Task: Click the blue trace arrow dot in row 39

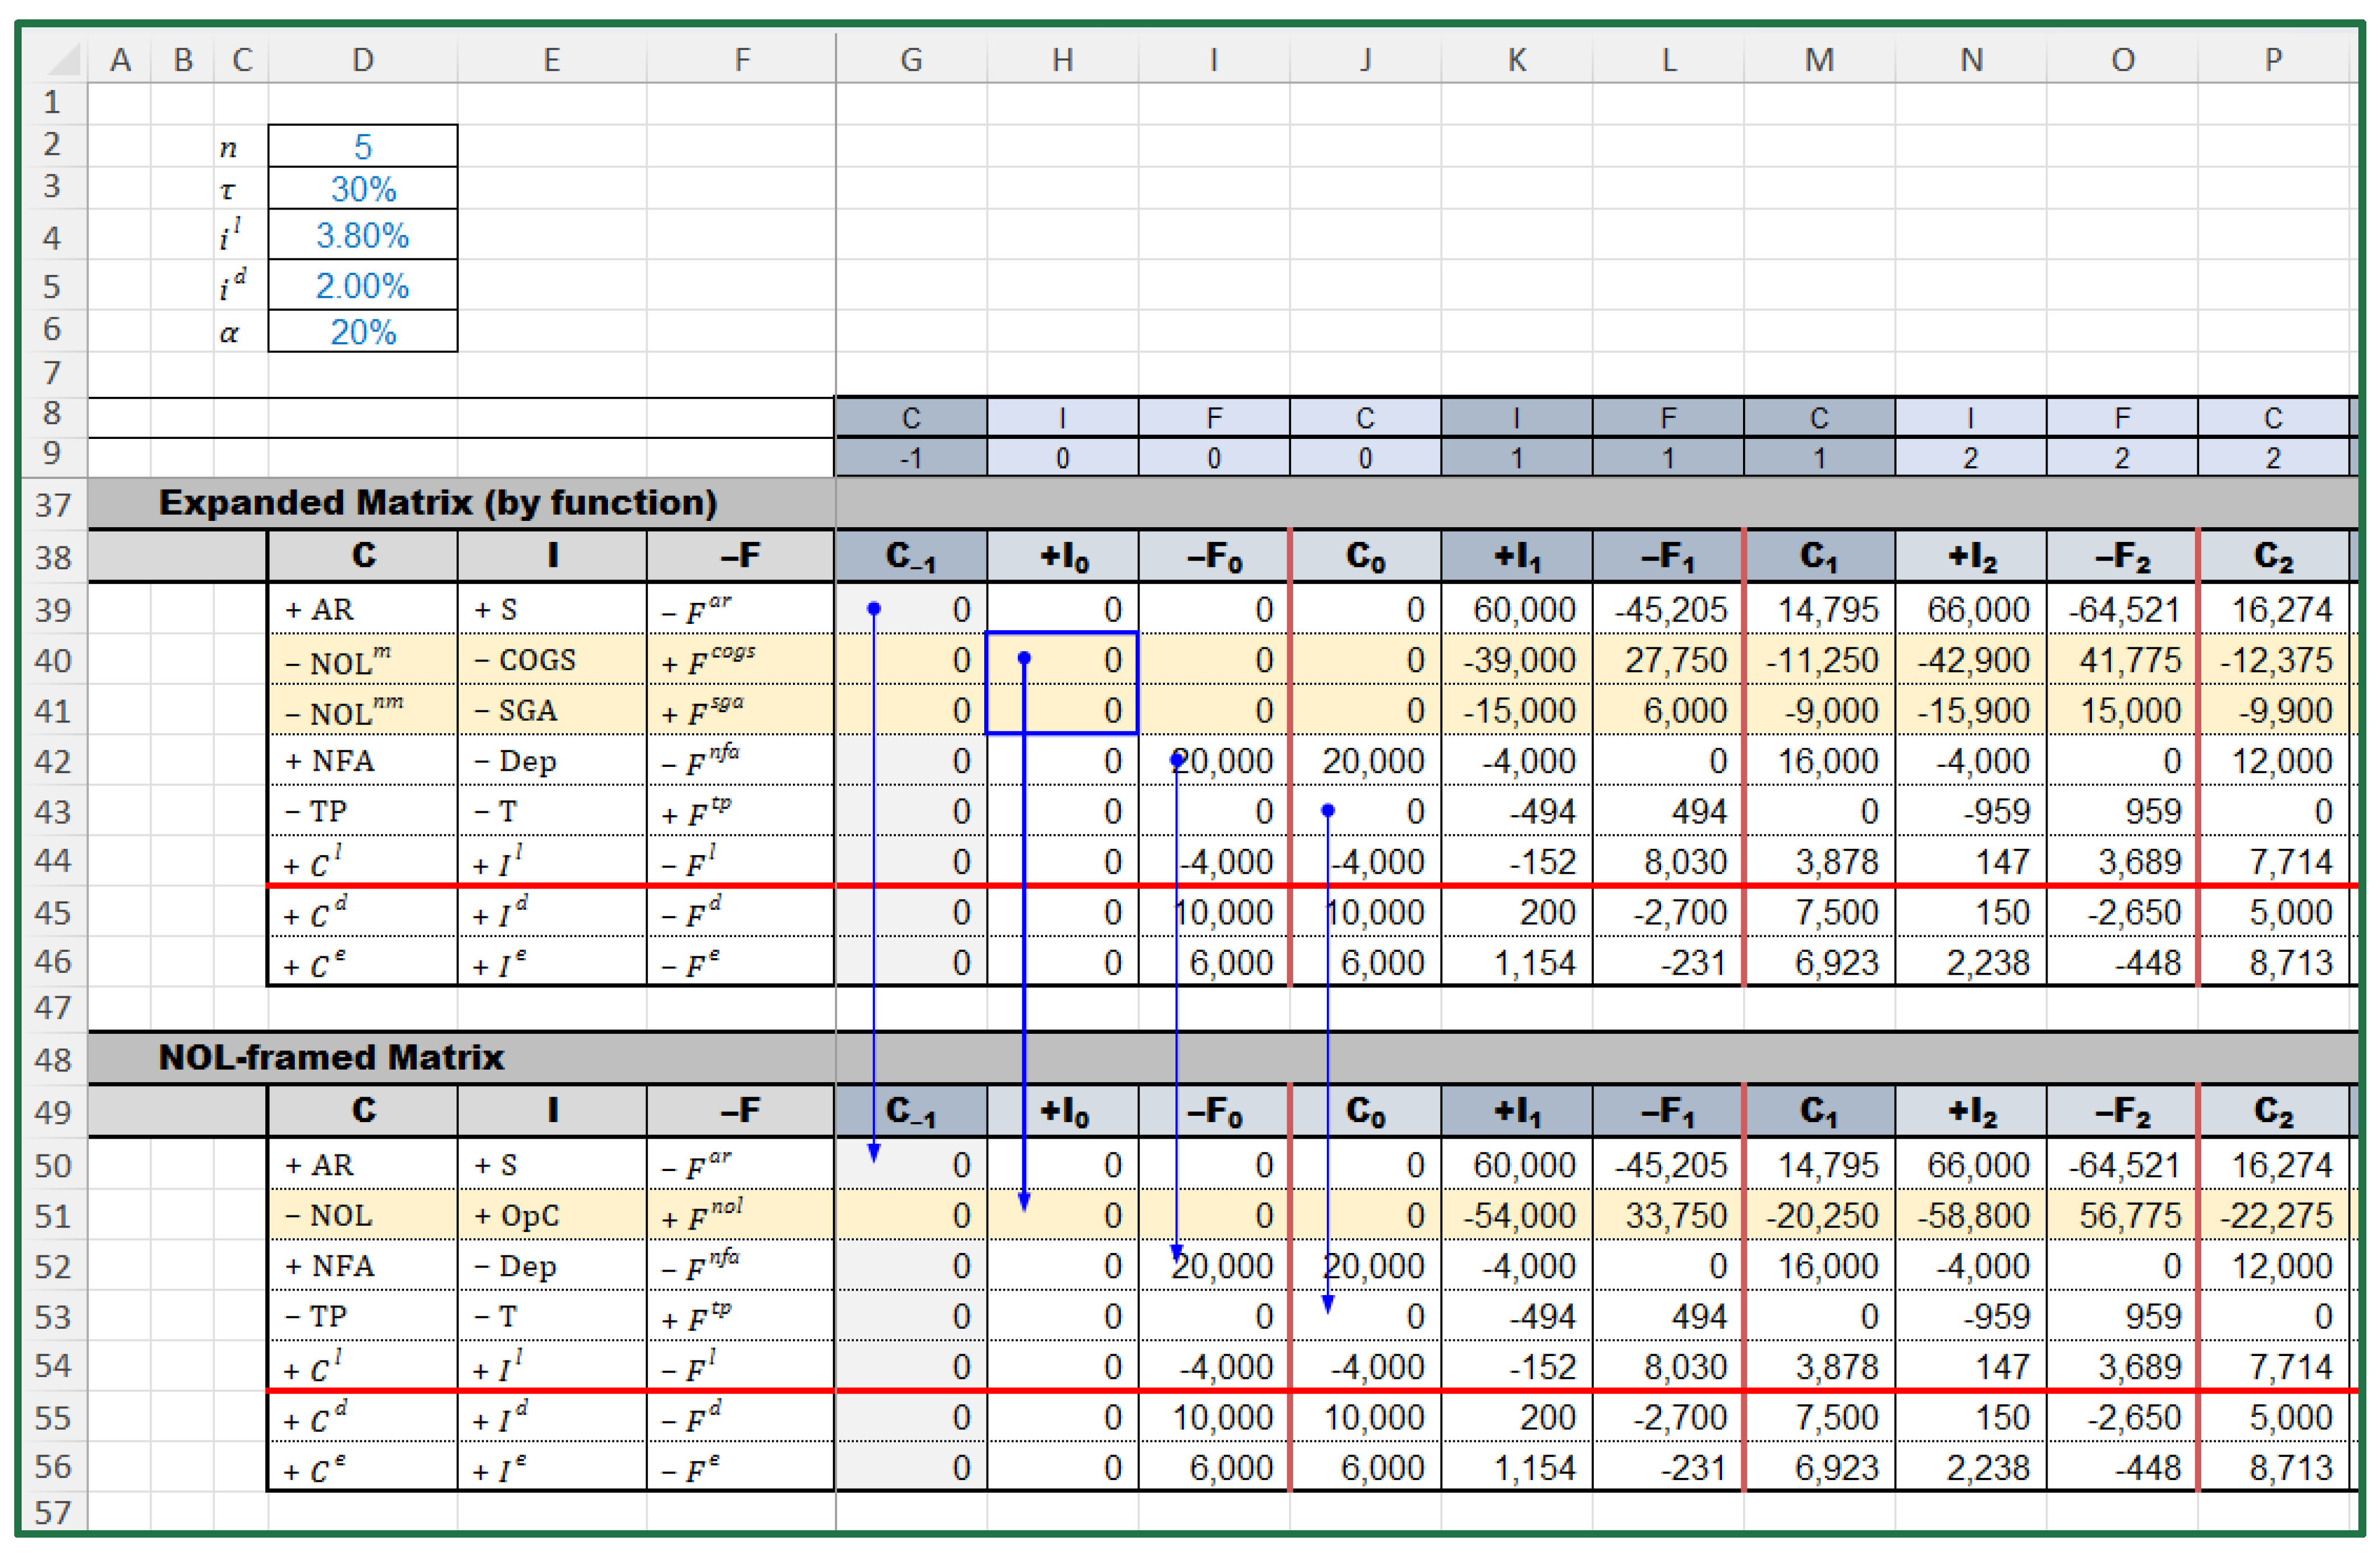Action: [x=873, y=608]
